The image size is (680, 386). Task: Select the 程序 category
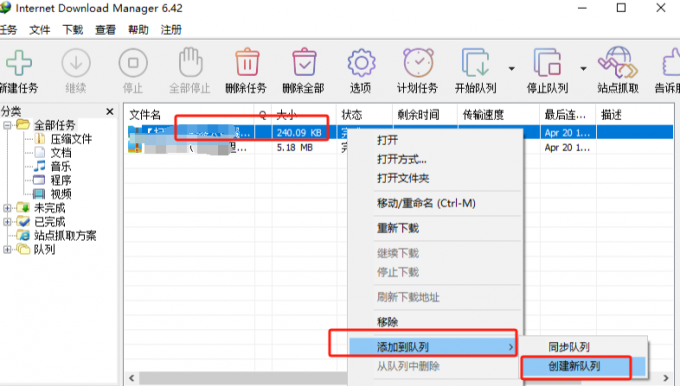61,180
